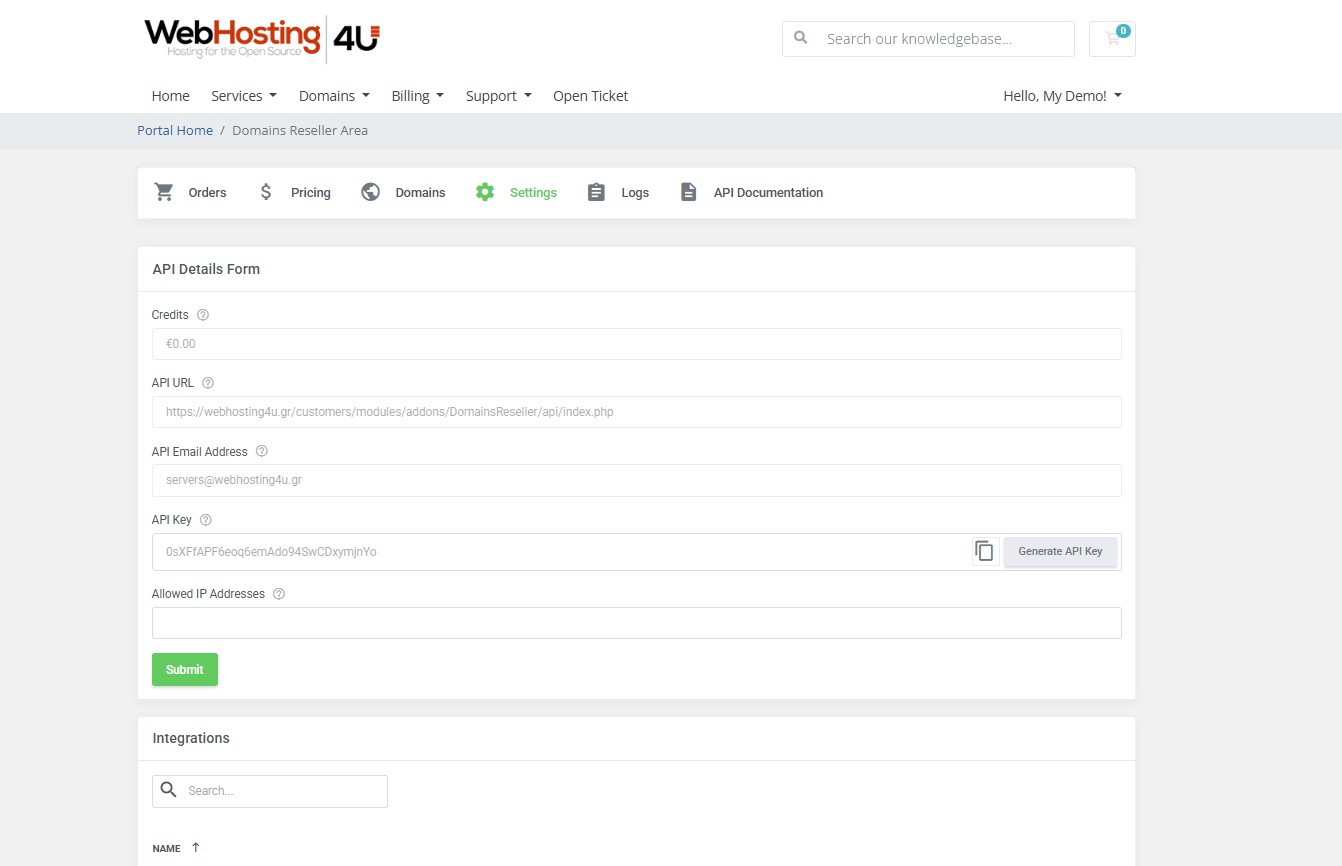Click the Credits field showing €0.00
1342x866 pixels.
pyautogui.click(x=636, y=343)
